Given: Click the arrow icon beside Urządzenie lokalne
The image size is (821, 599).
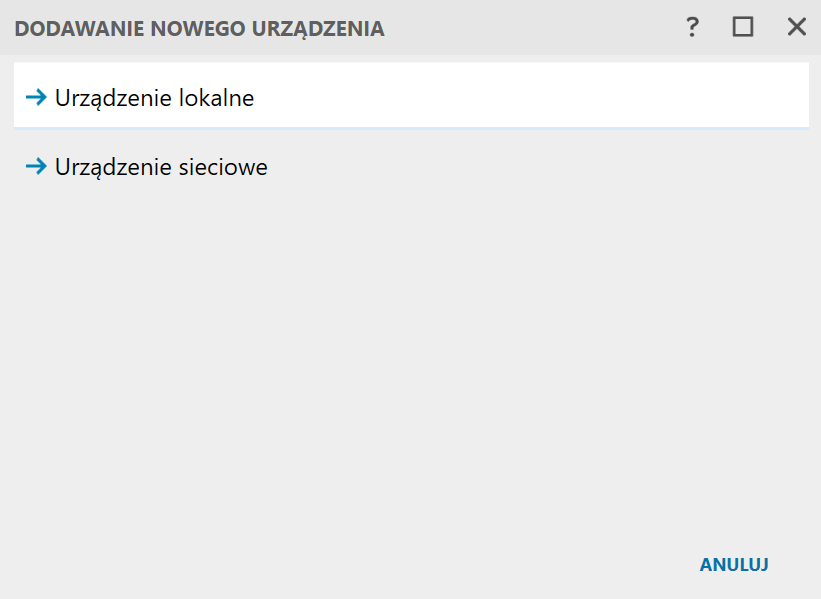Looking at the screenshot, I should click(x=36, y=98).
